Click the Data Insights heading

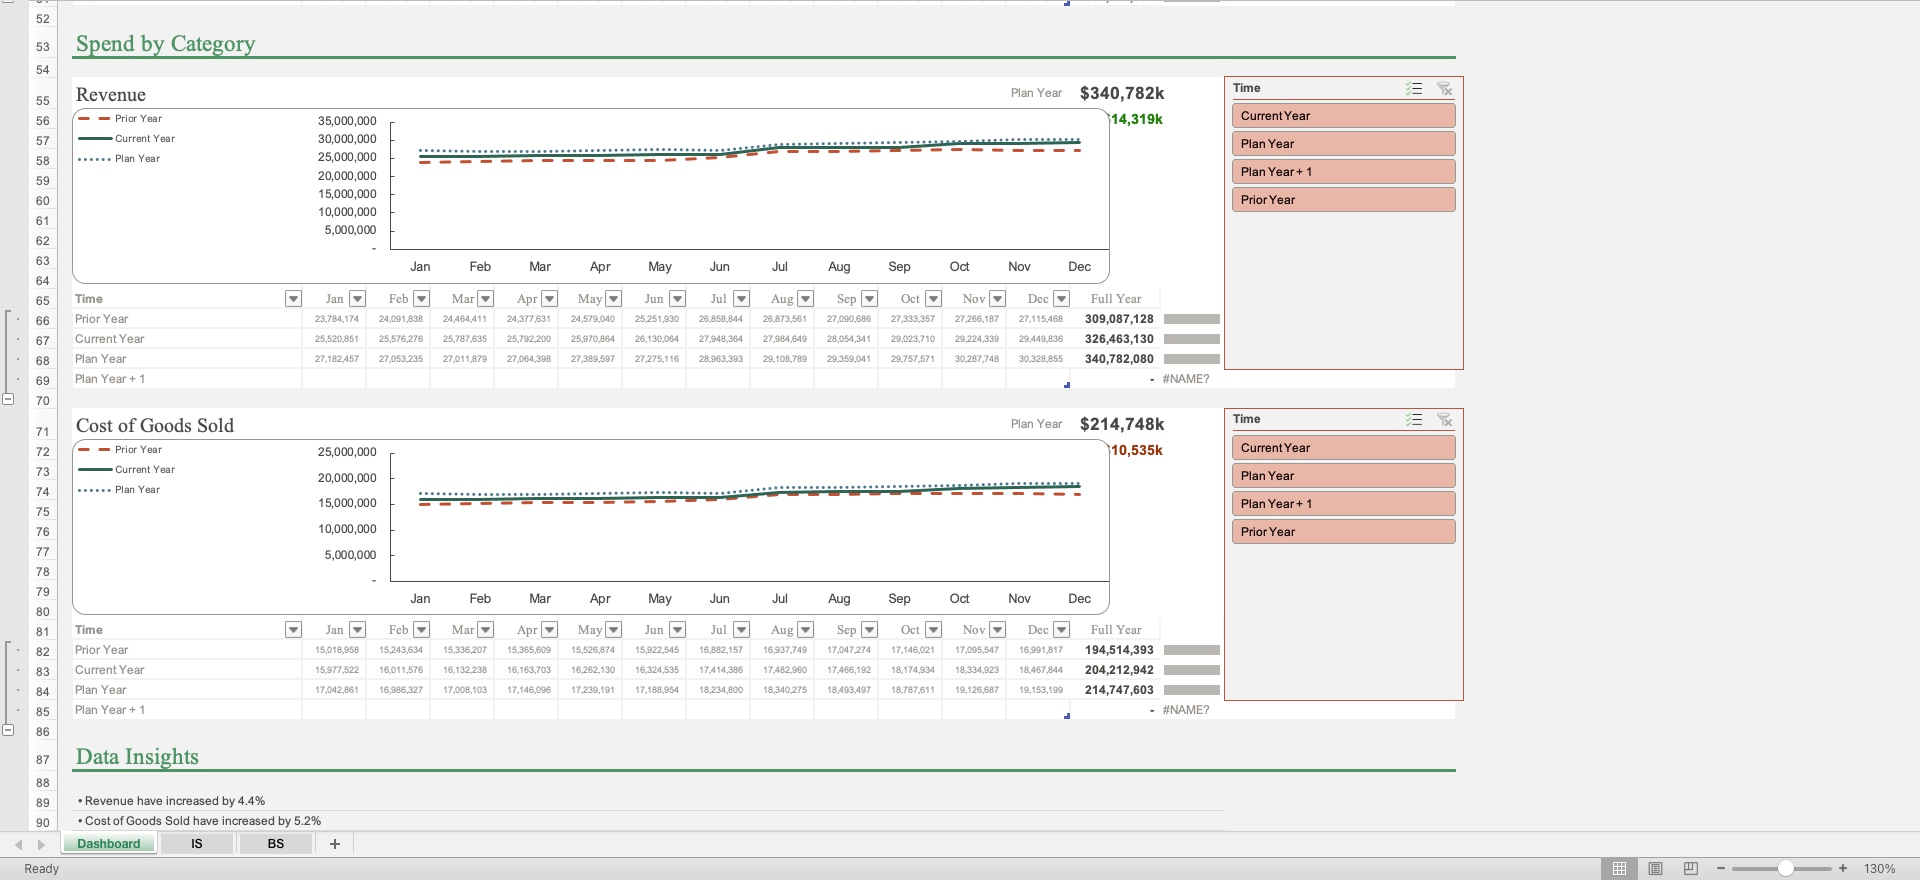tap(137, 757)
